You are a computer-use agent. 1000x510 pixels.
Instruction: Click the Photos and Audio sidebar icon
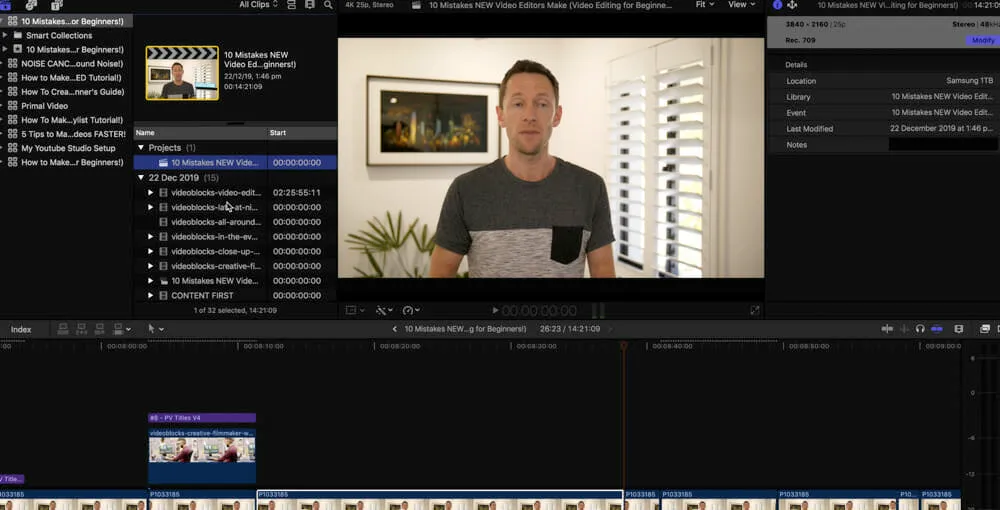(x=31, y=5)
